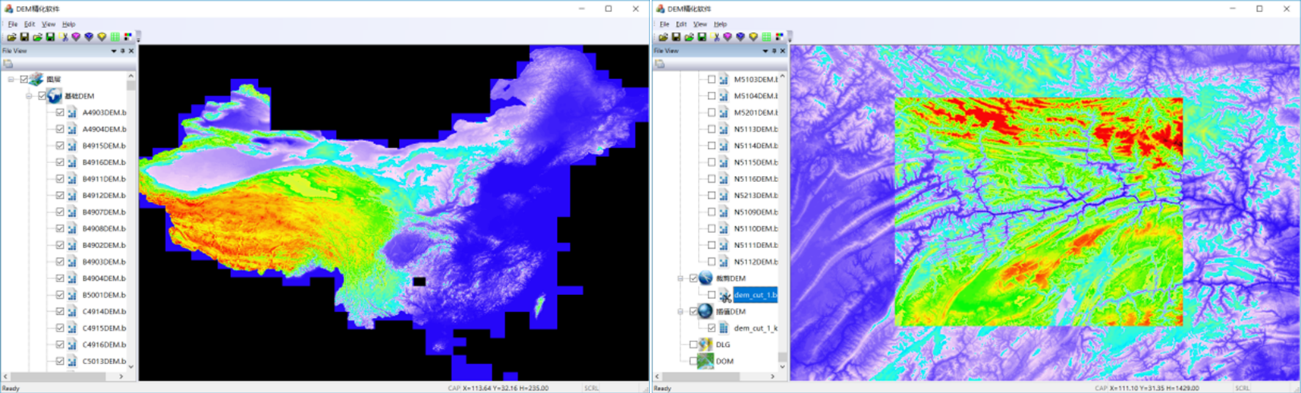Image resolution: width=1301 pixels, height=393 pixels.
Task: Open the File View panel dropdown arrow on left
Action: [114, 51]
